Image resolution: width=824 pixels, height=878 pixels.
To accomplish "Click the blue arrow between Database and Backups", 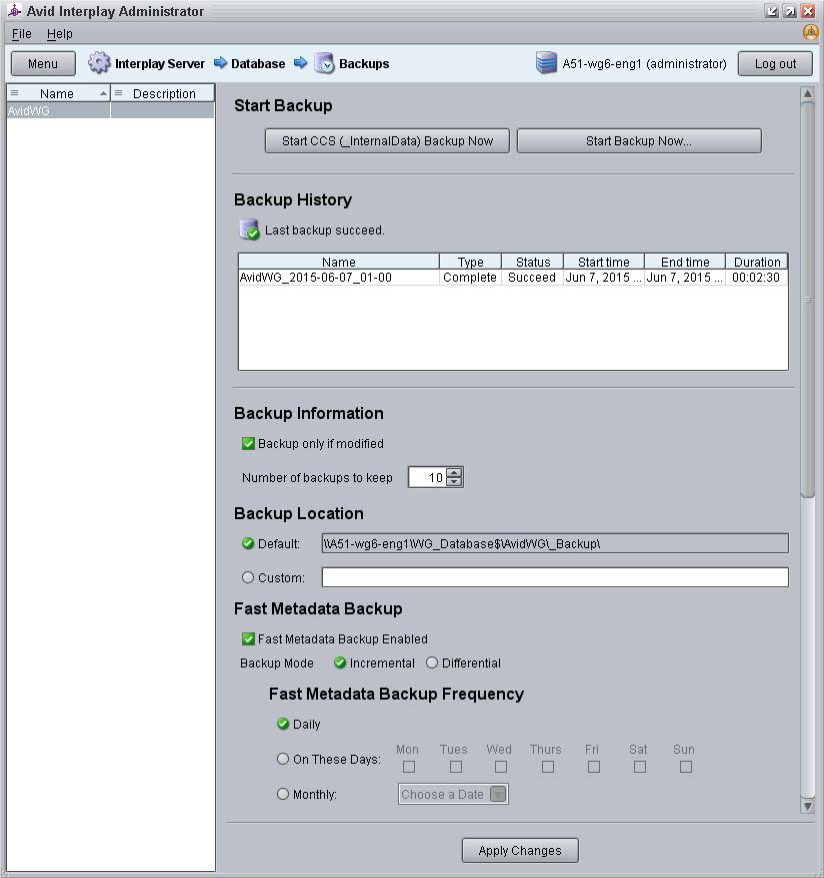I will [x=301, y=63].
